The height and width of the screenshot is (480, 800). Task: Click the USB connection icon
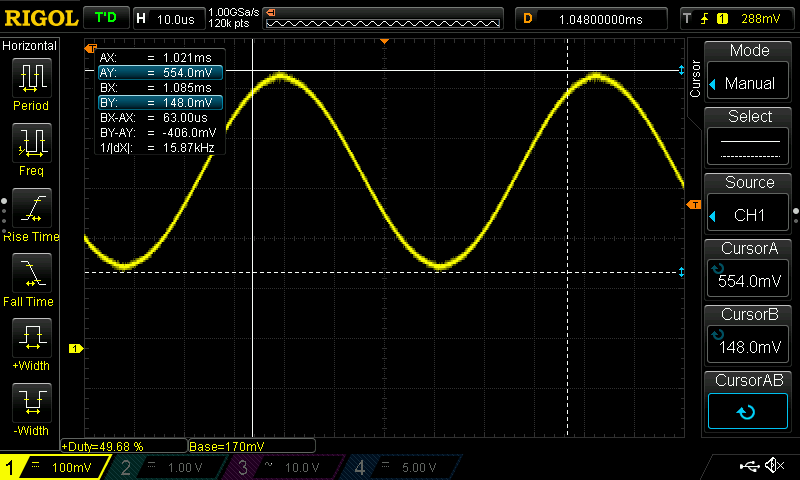tap(749, 465)
